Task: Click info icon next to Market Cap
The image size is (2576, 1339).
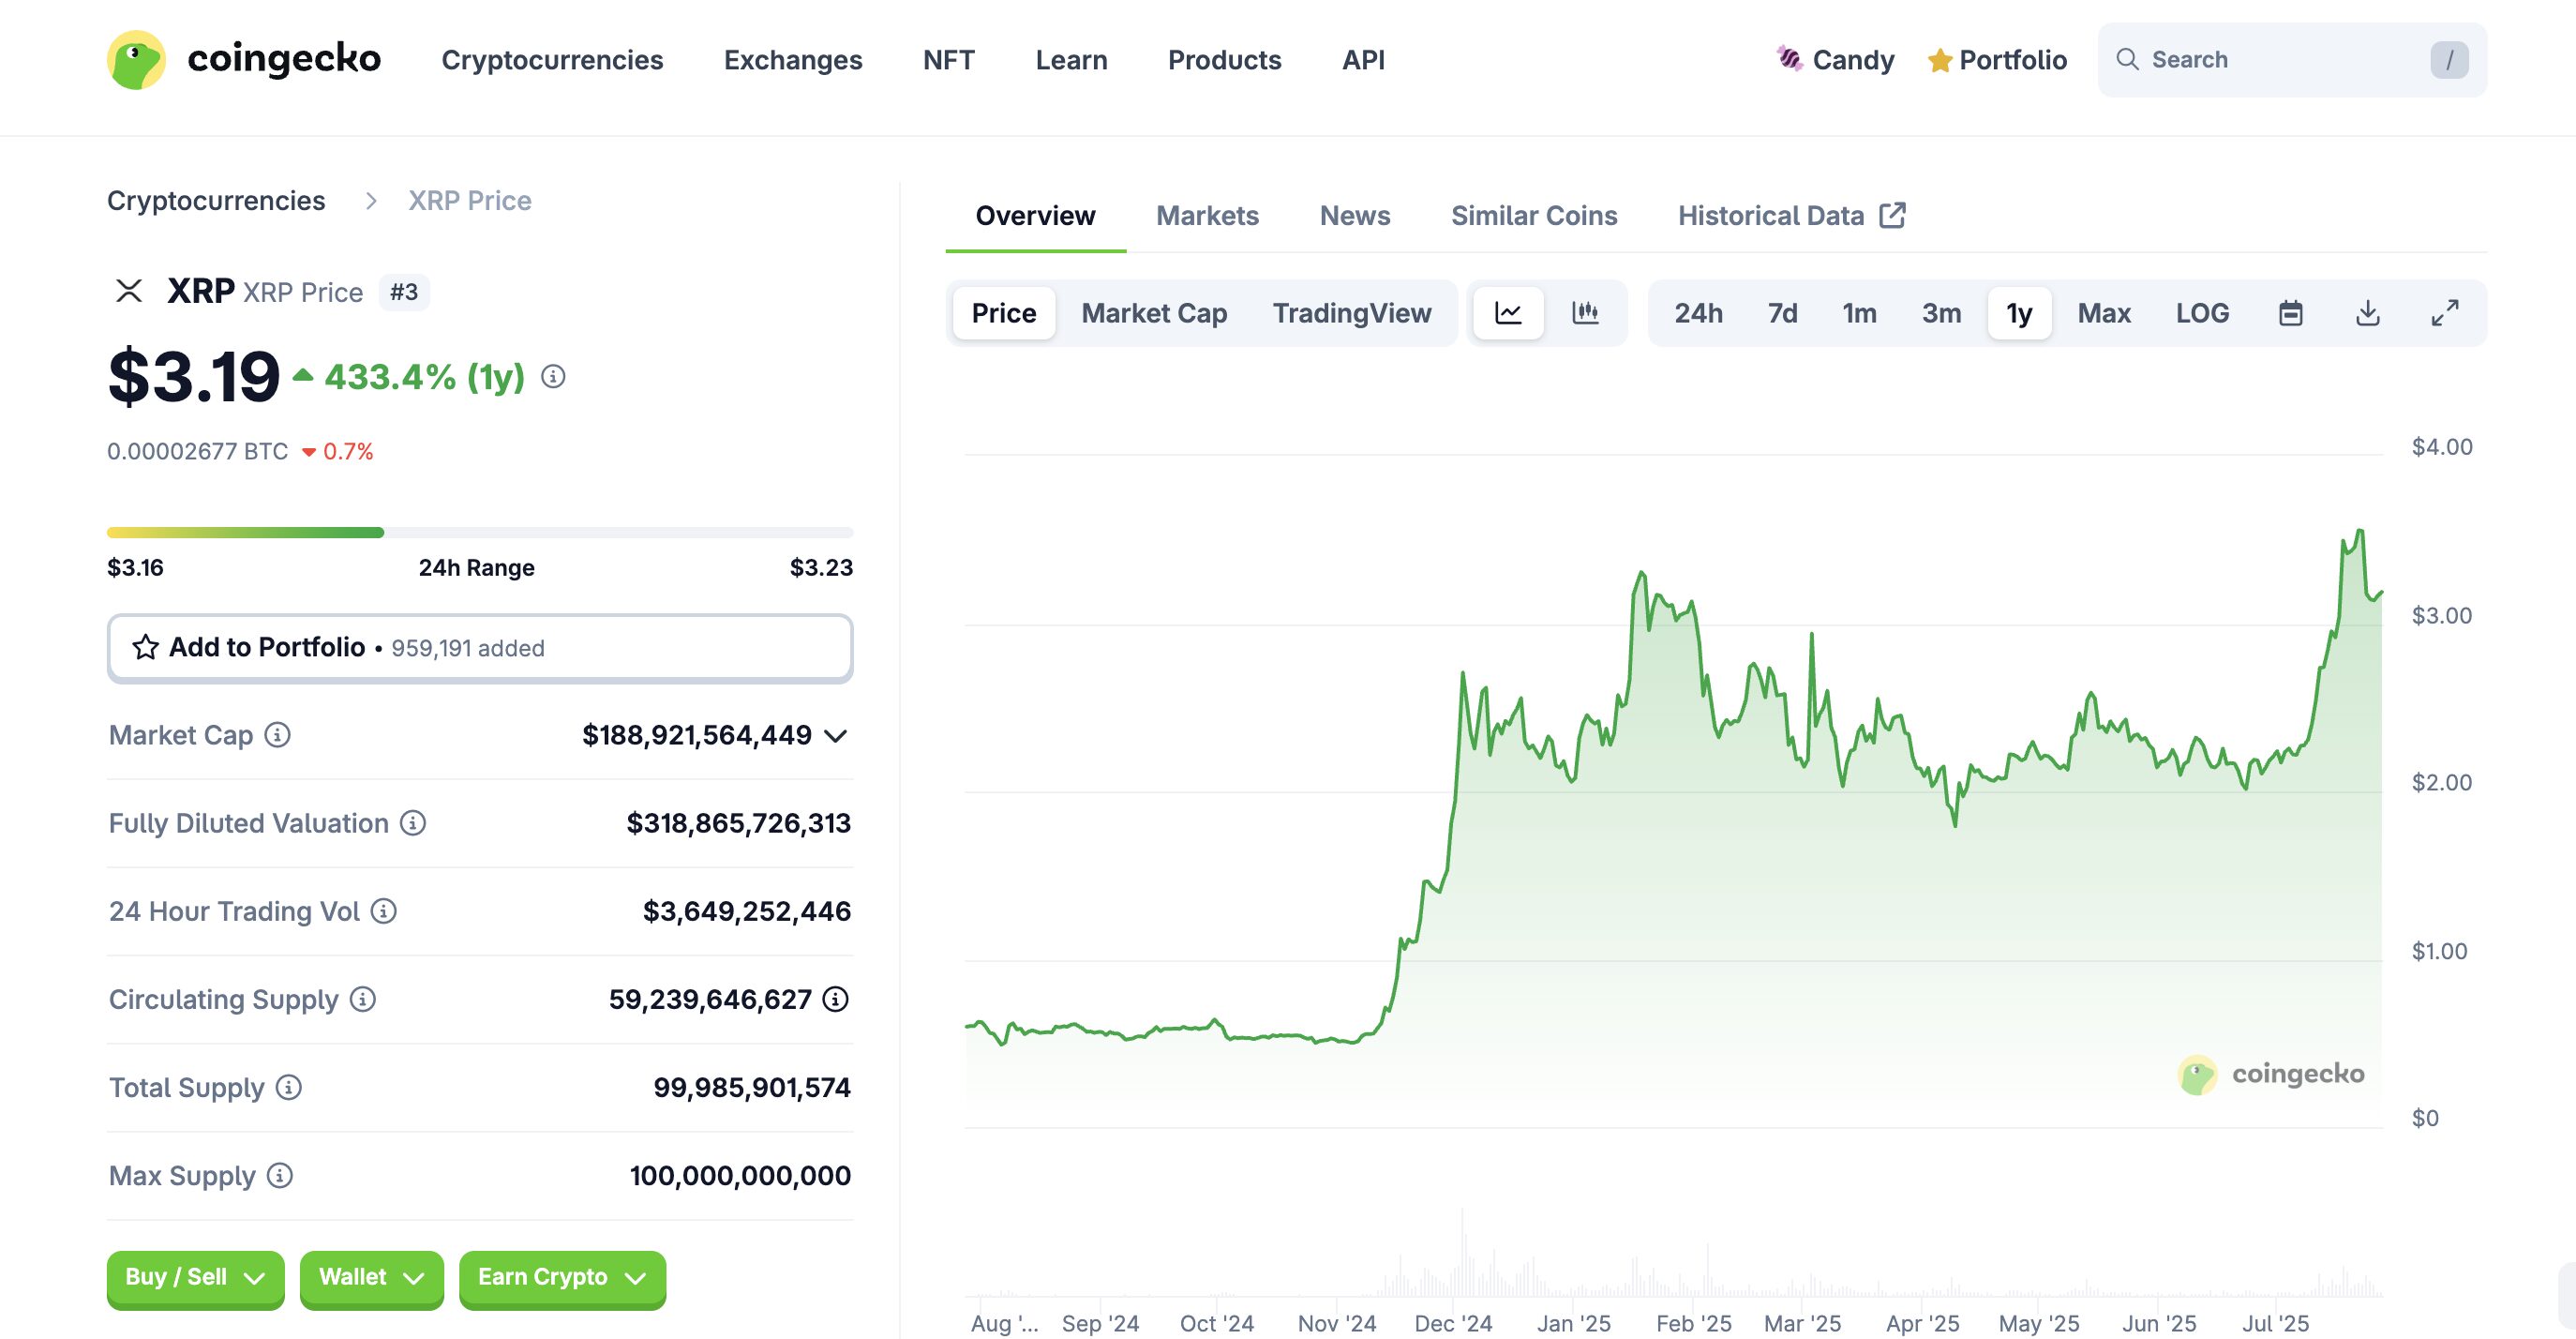Action: point(277,735)
